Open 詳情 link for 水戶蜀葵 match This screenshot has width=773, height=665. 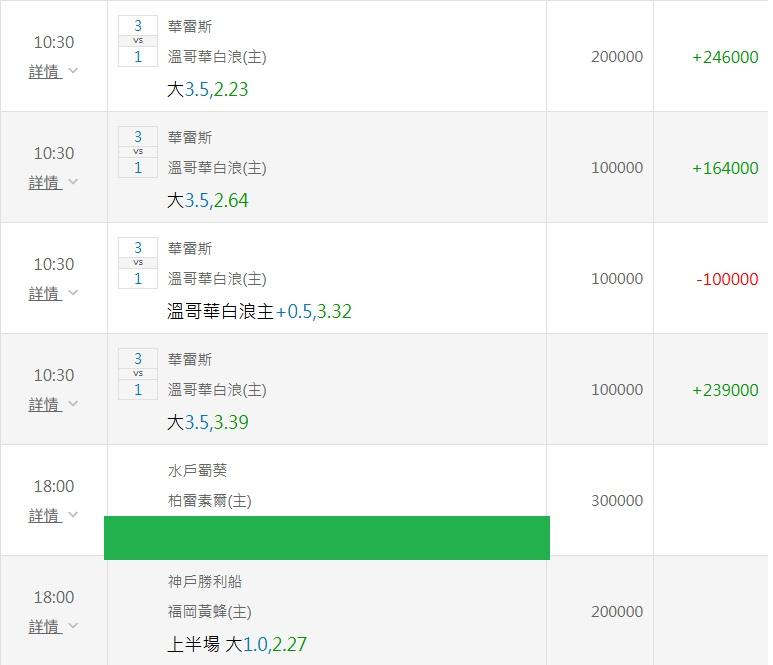pos(45,516)
